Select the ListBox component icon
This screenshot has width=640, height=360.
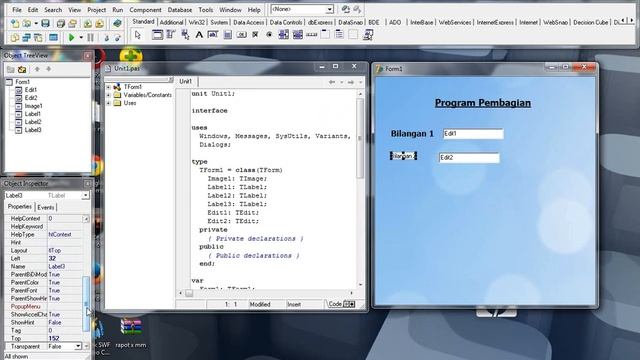(x=283, y=35)
